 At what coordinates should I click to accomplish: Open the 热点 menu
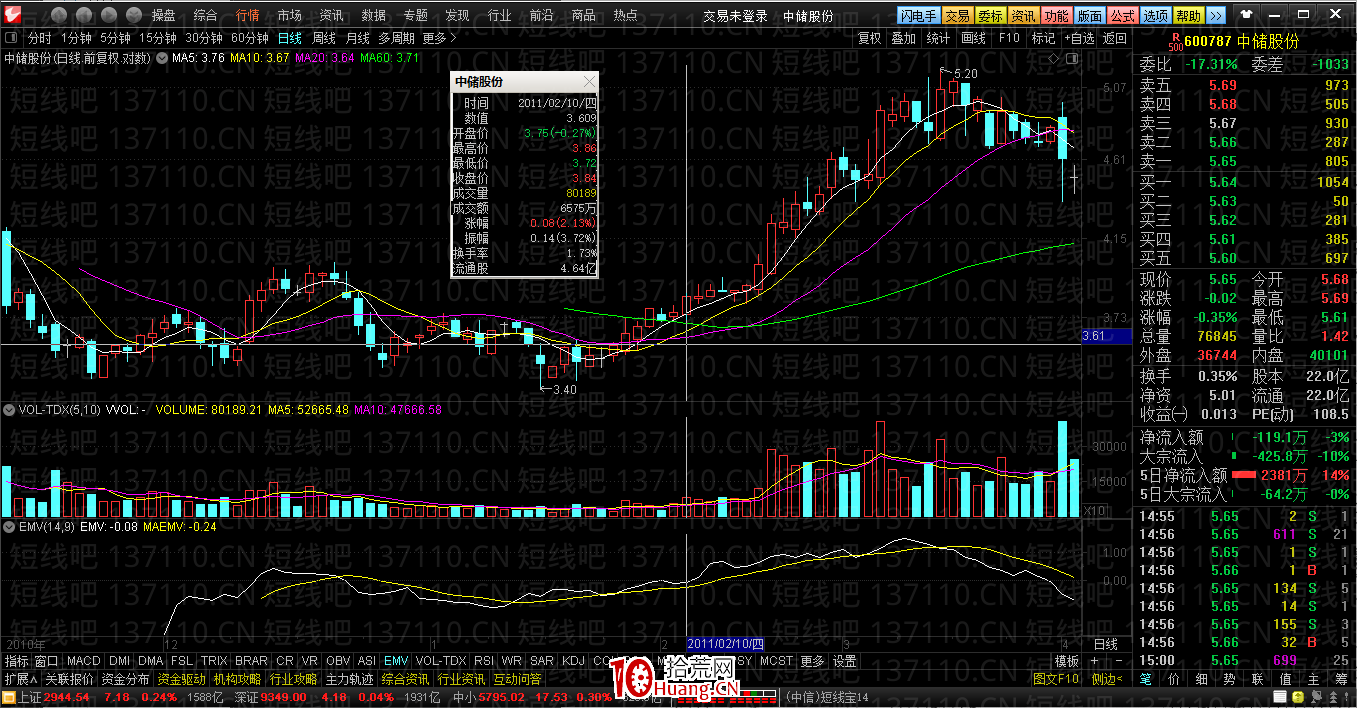click(625, 15)
